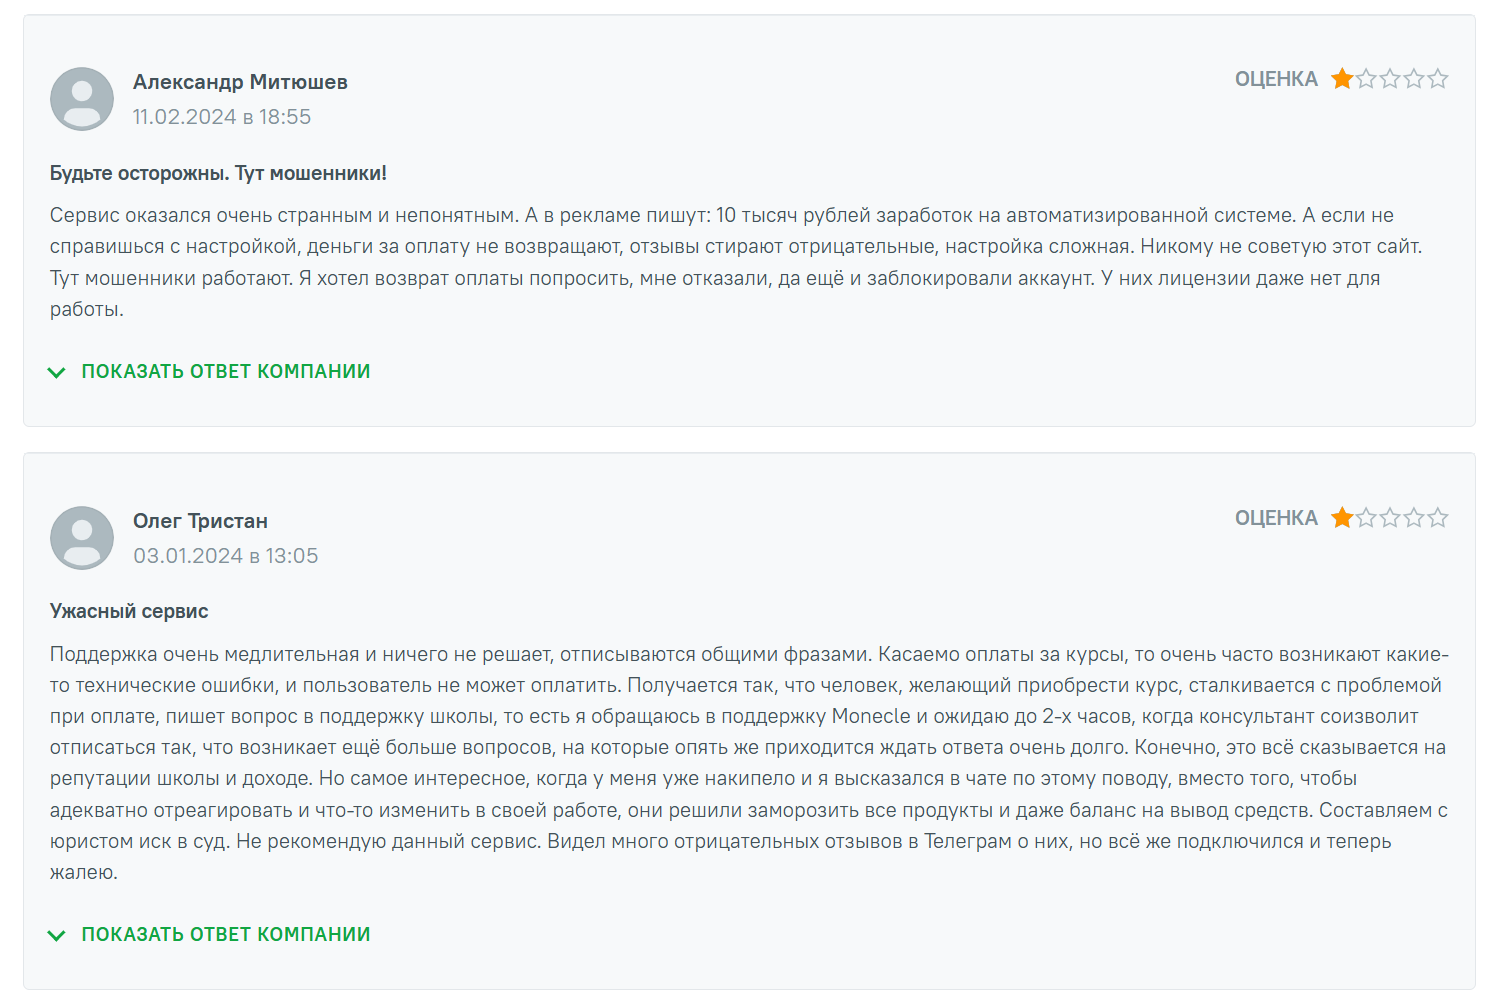The width and height of the screenshot is (1491, 993).
Task: Click the date 11.02.2024 в 18:55
Action: (222, 117)
